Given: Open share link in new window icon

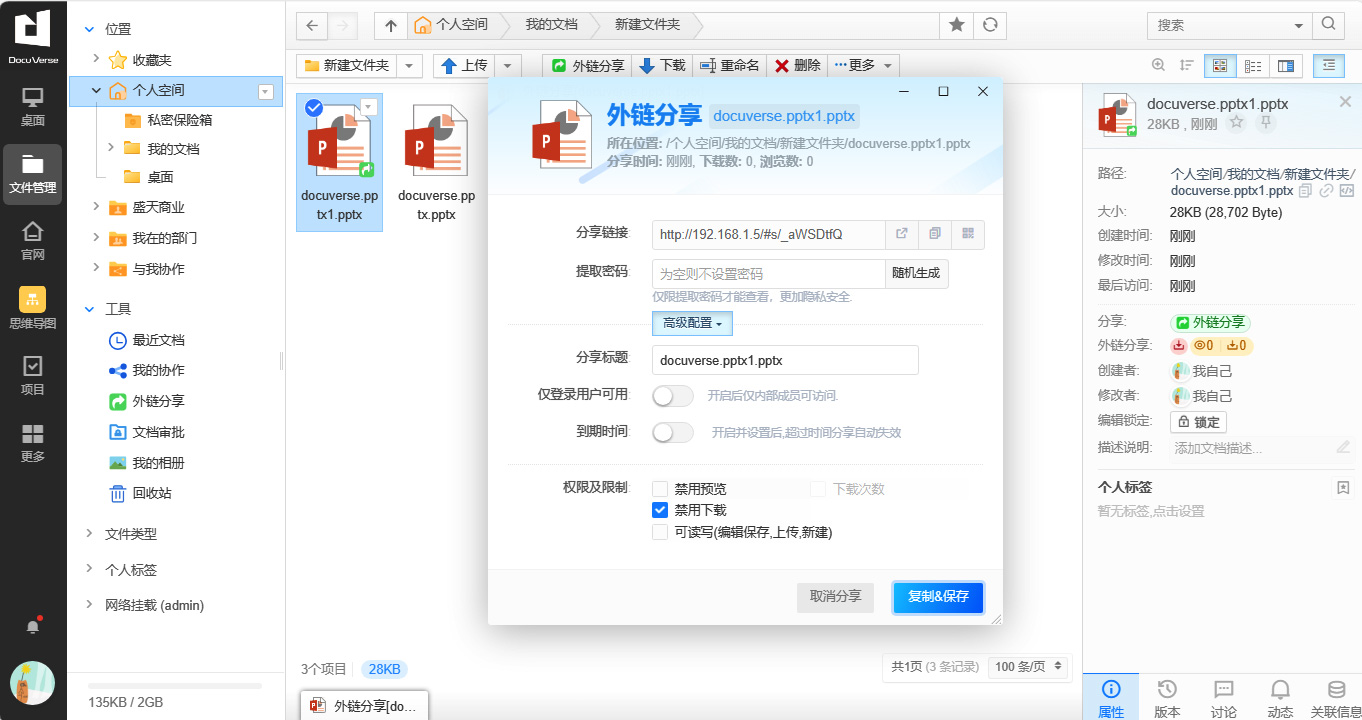Looking at the screenshot, I should tap(901, 234).
